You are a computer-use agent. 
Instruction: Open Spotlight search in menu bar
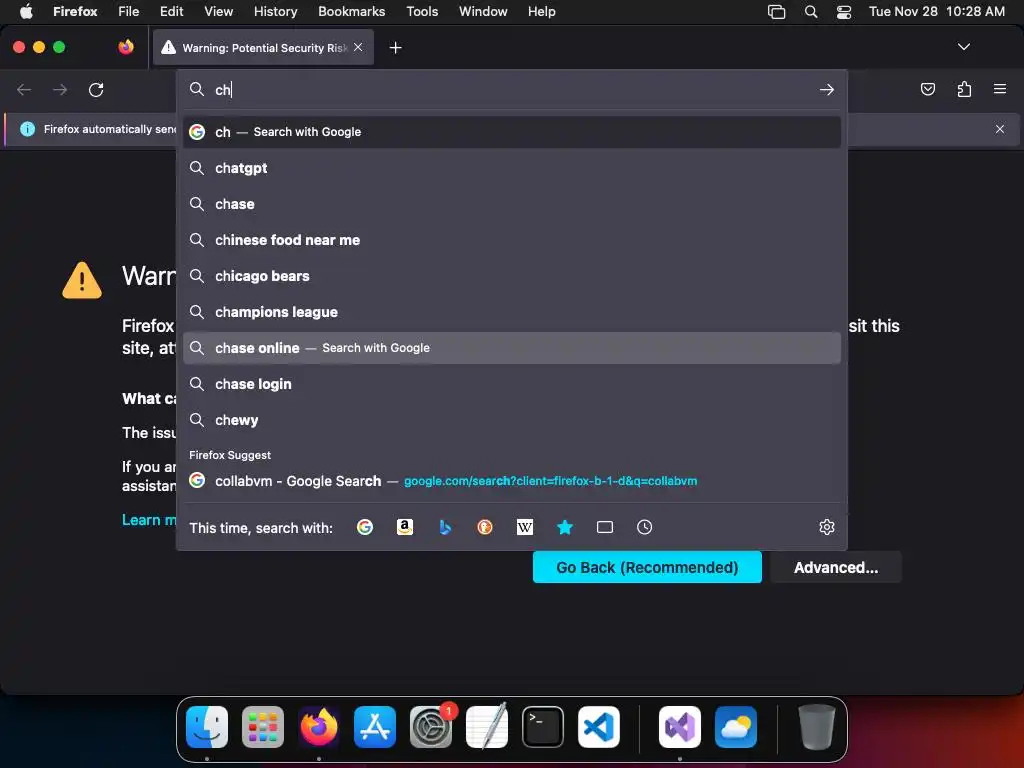pos(810,11)
